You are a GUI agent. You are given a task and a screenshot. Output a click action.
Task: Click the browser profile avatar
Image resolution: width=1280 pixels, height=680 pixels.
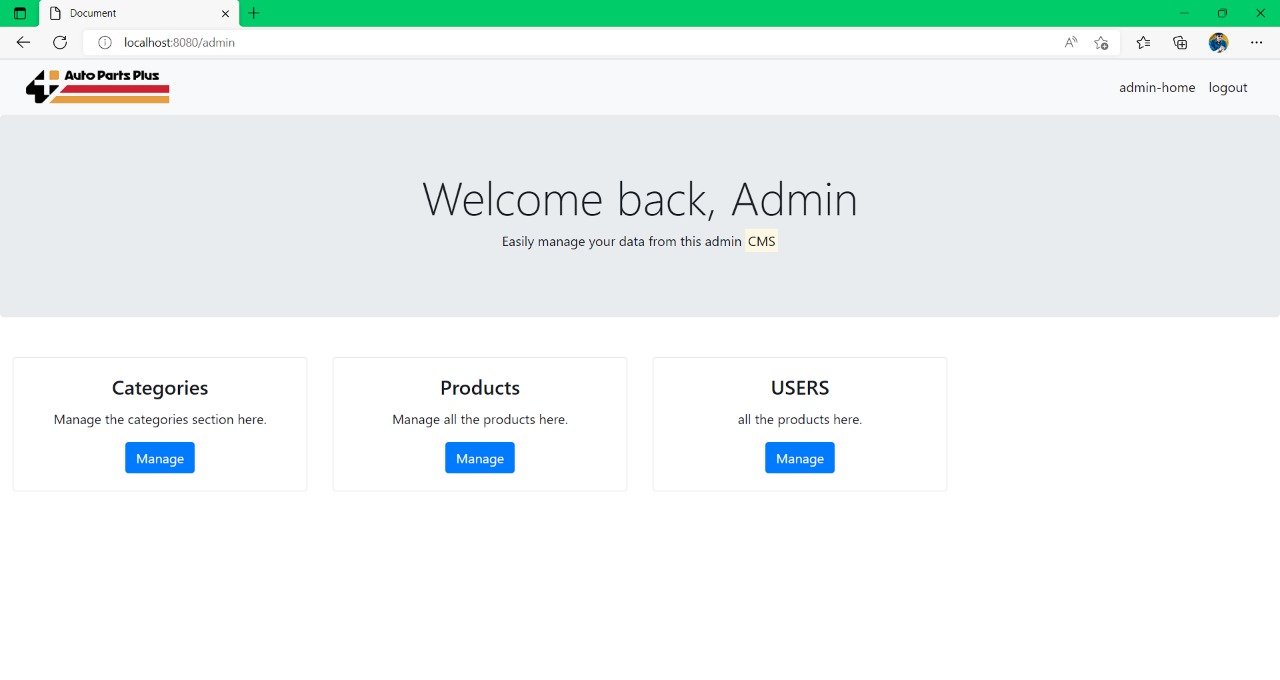(1218, 43)
